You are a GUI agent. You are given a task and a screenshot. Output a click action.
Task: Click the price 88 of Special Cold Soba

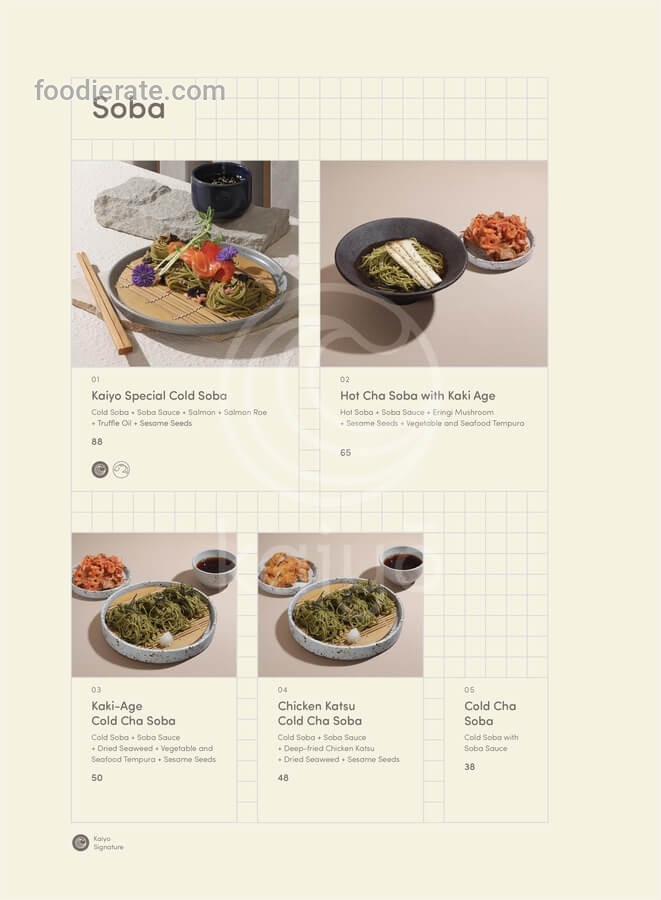97,441
